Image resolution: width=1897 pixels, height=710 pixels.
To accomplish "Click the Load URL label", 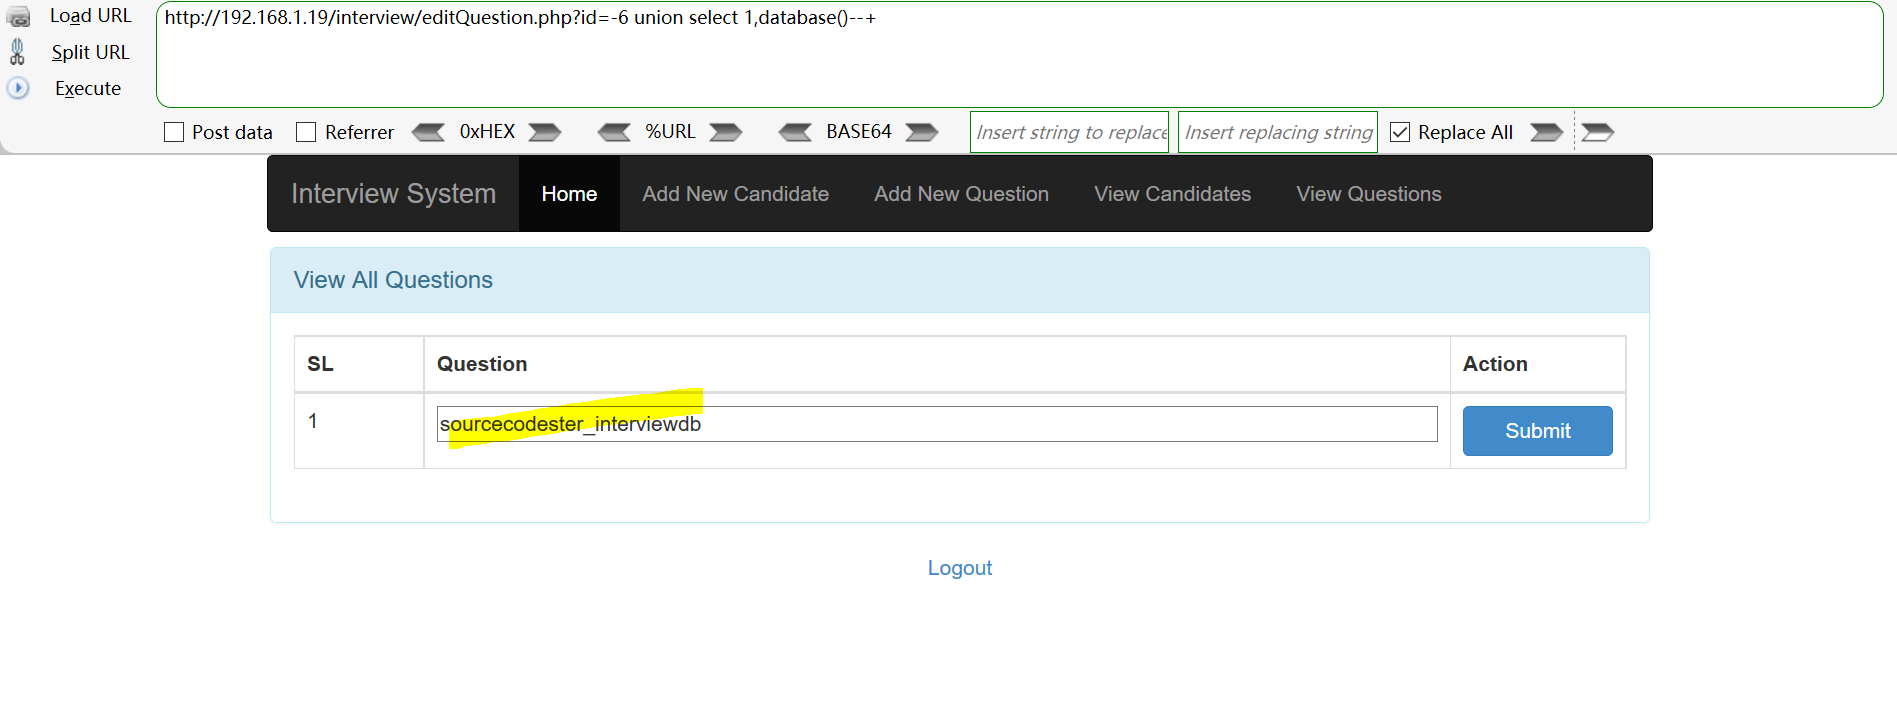I will click(91, 16).
